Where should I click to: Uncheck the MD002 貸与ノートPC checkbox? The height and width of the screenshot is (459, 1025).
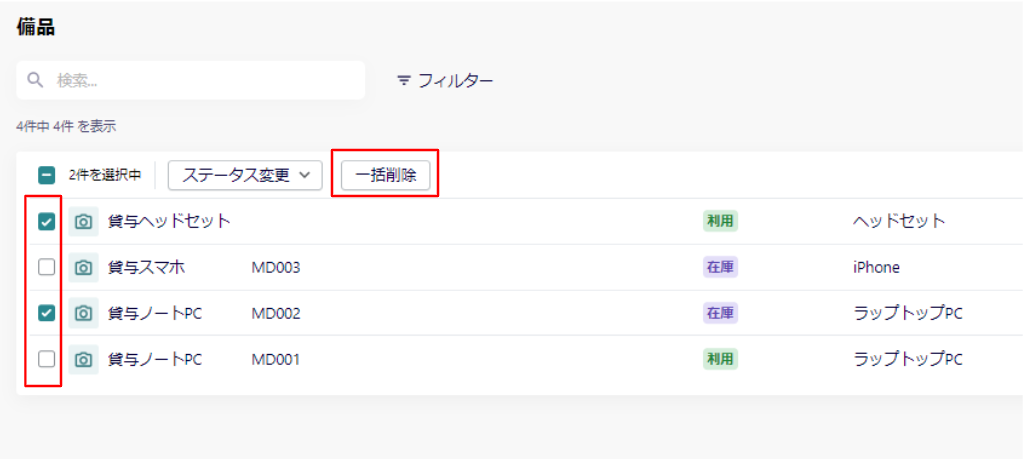click(46, 314)
